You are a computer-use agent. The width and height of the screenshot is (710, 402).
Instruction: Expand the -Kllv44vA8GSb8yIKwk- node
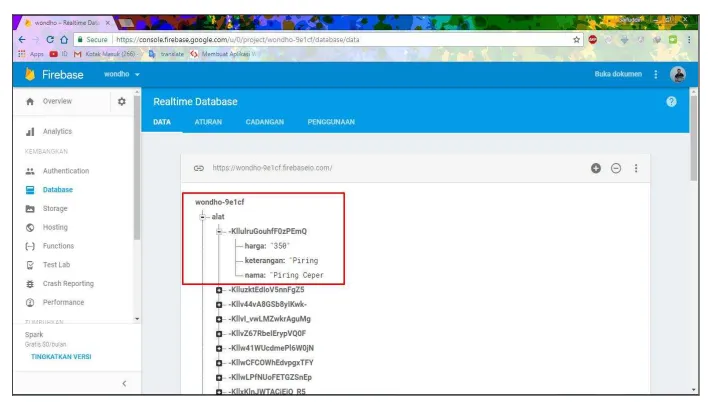(x=219, y=305)
